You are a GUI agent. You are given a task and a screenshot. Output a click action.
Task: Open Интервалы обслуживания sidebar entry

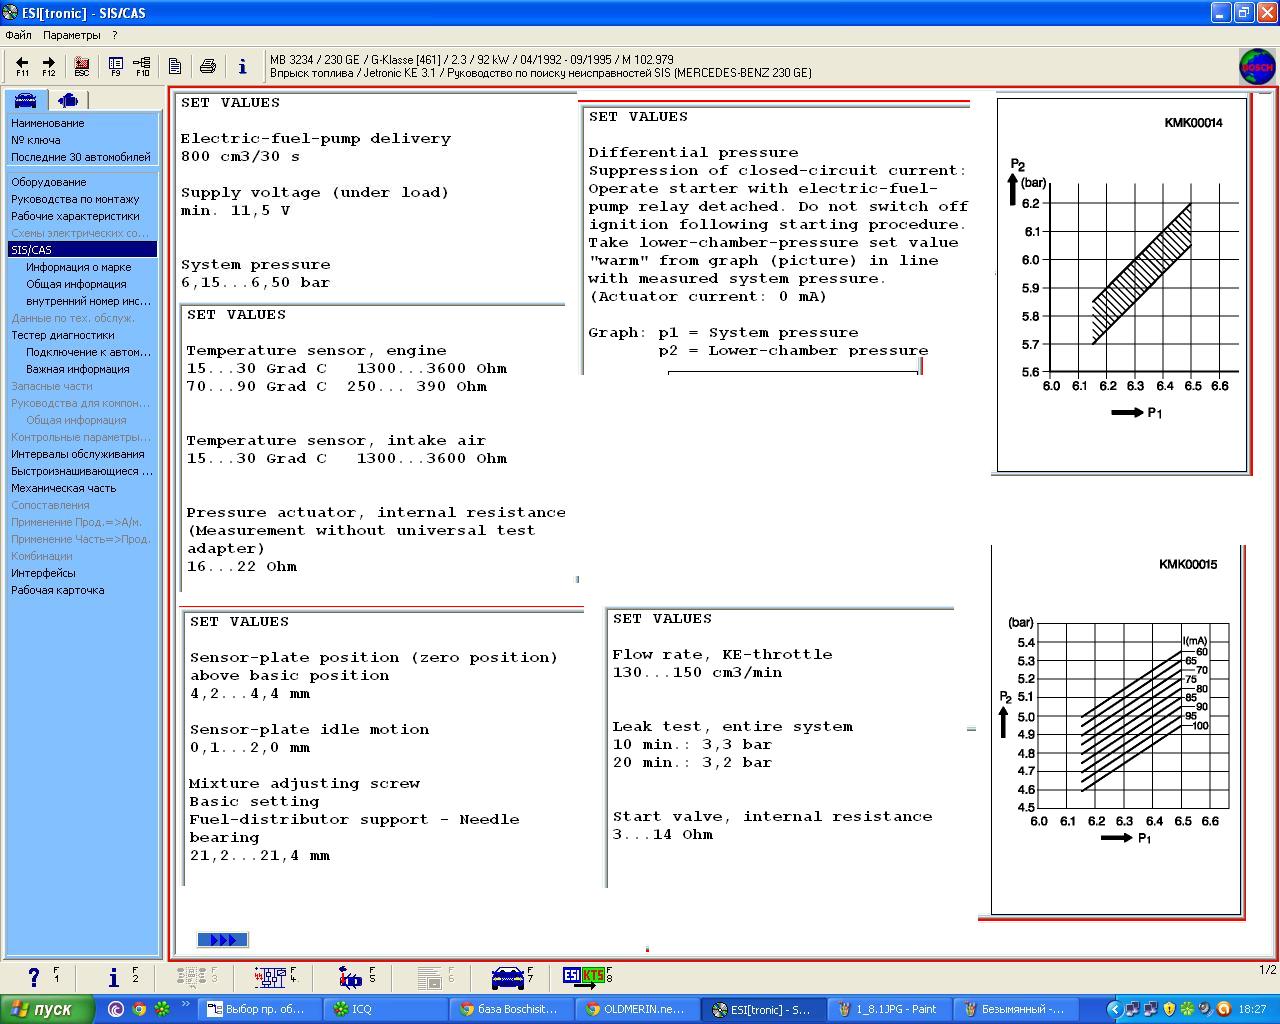pyautogui.click(x=77, y=454)
